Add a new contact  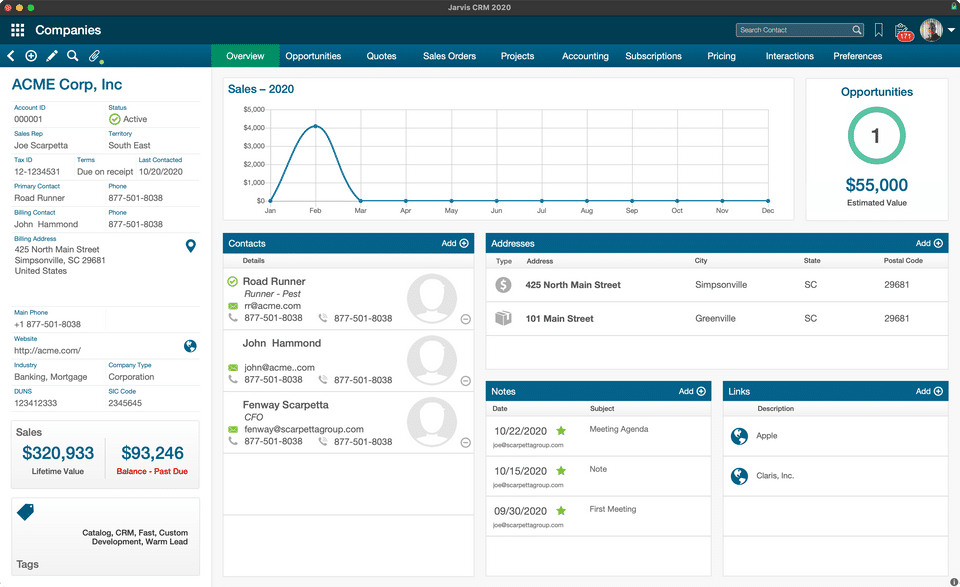(x=455, y=244)
